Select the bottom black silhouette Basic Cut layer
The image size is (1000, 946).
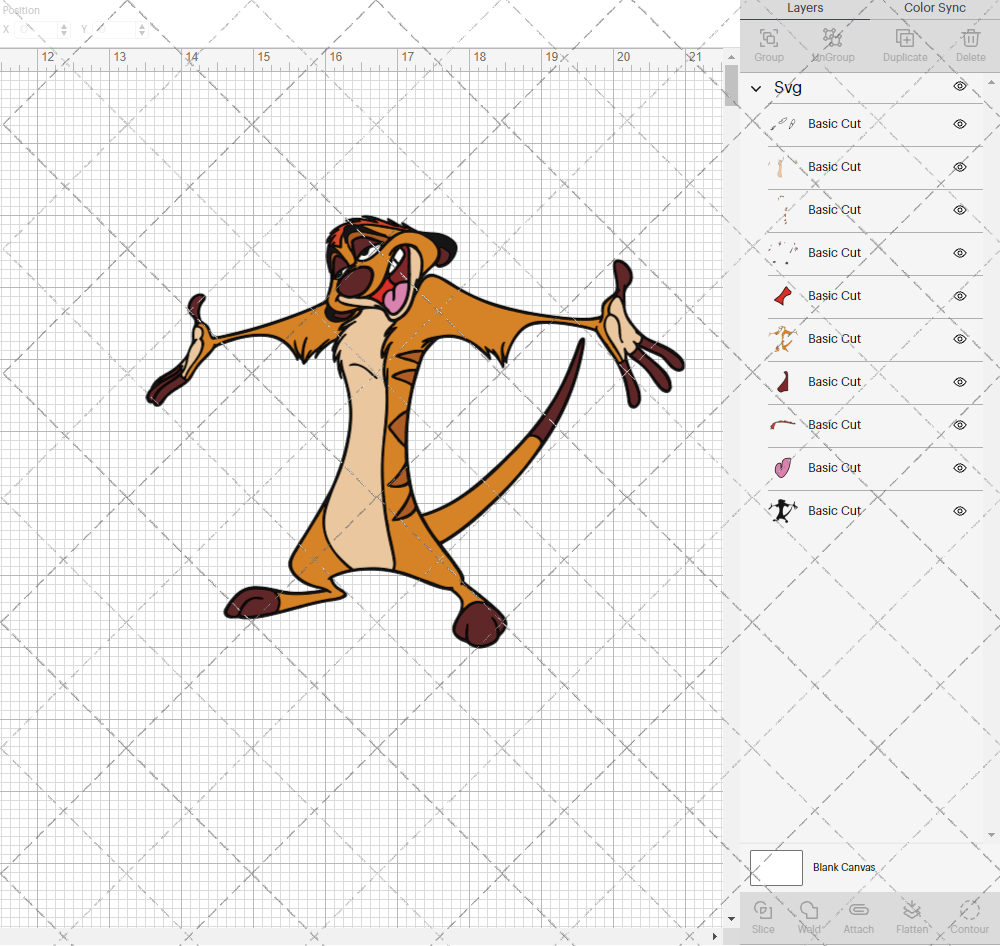[835, 511]
